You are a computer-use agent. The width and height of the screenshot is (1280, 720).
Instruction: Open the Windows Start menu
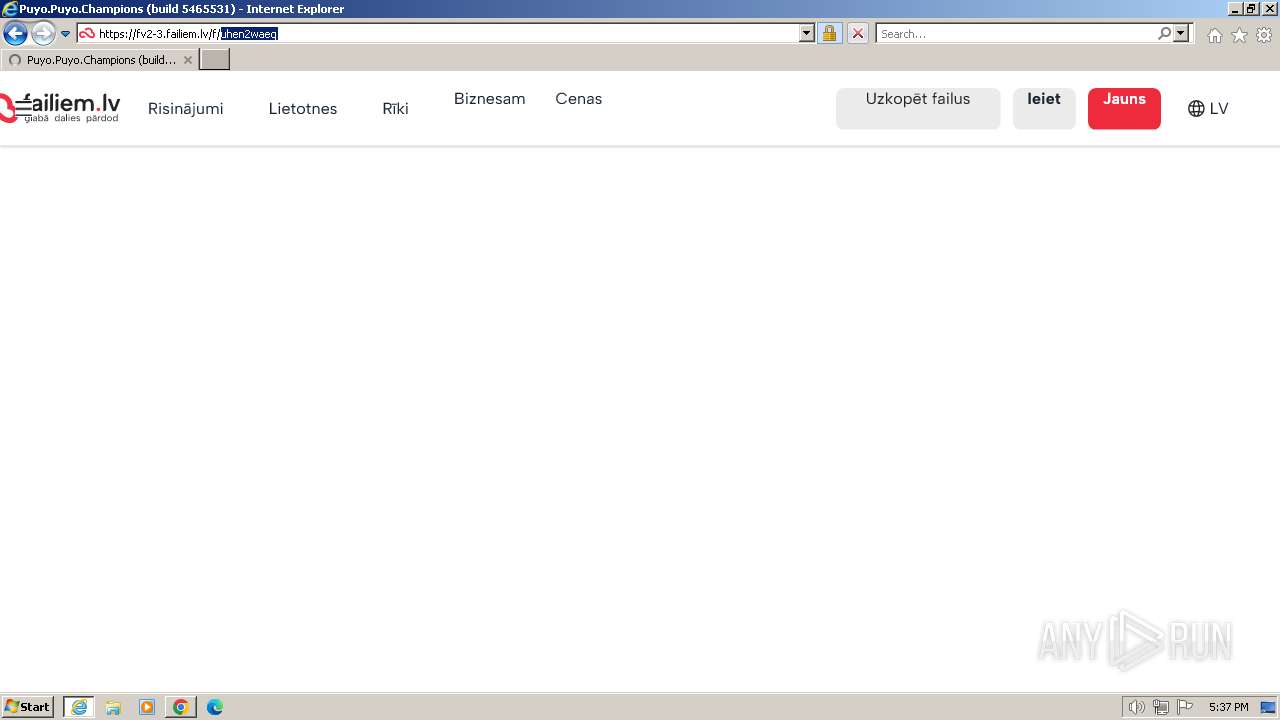pyautogui.click(x=28, y=707)
